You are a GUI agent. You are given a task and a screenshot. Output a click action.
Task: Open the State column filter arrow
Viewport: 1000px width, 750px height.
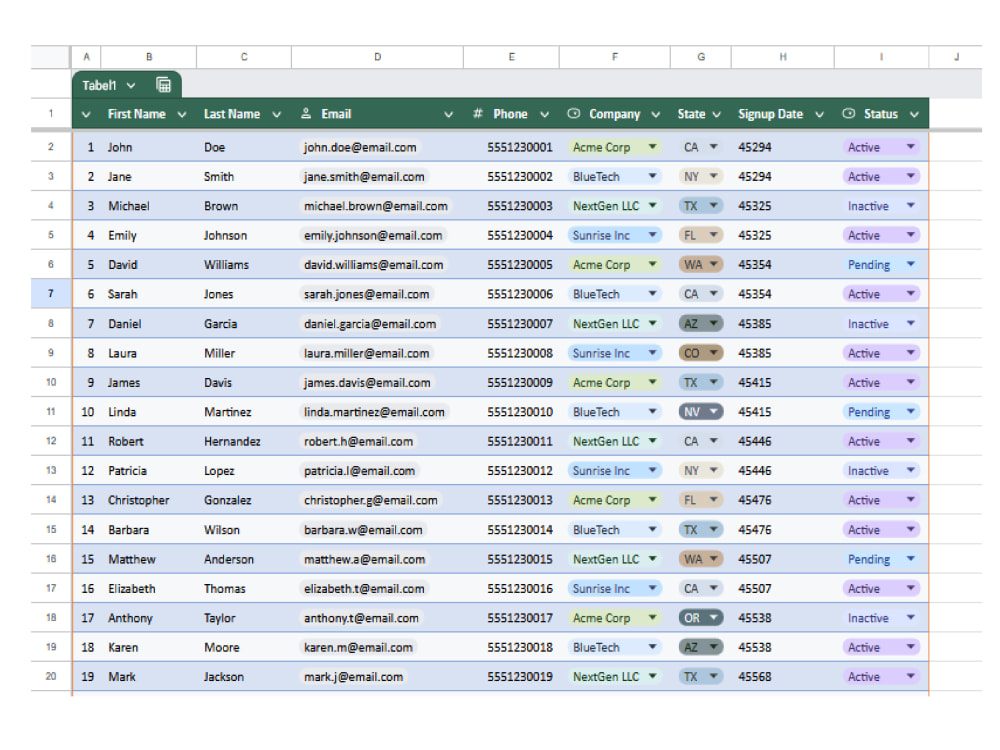[x=717, y=115]
